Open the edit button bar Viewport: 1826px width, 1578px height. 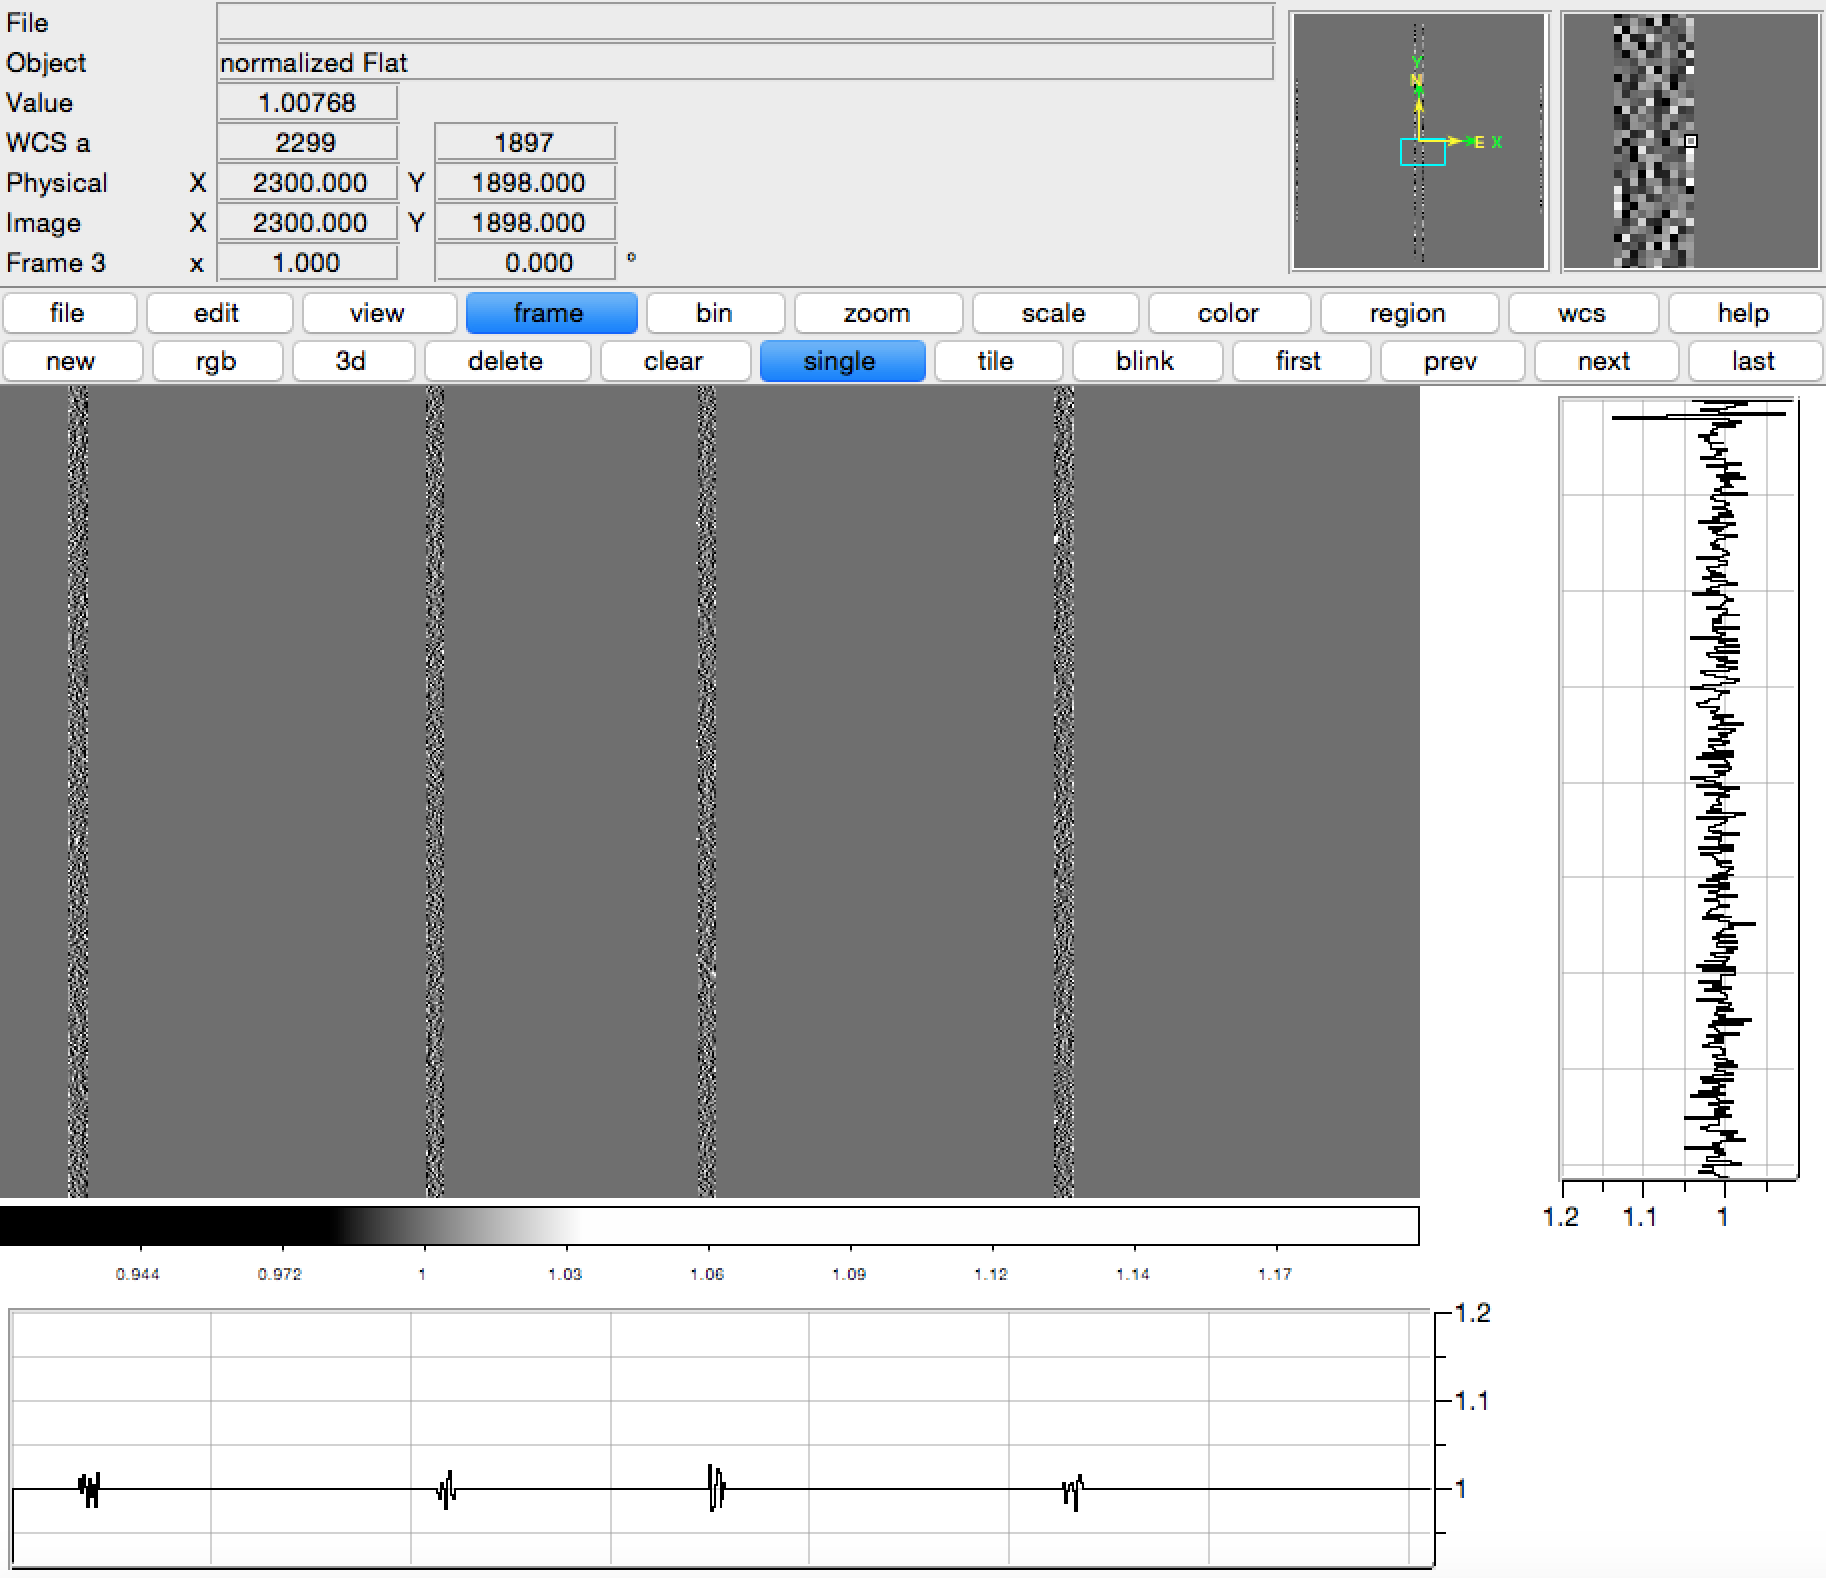pyautogui.click(x=218, y=313)
